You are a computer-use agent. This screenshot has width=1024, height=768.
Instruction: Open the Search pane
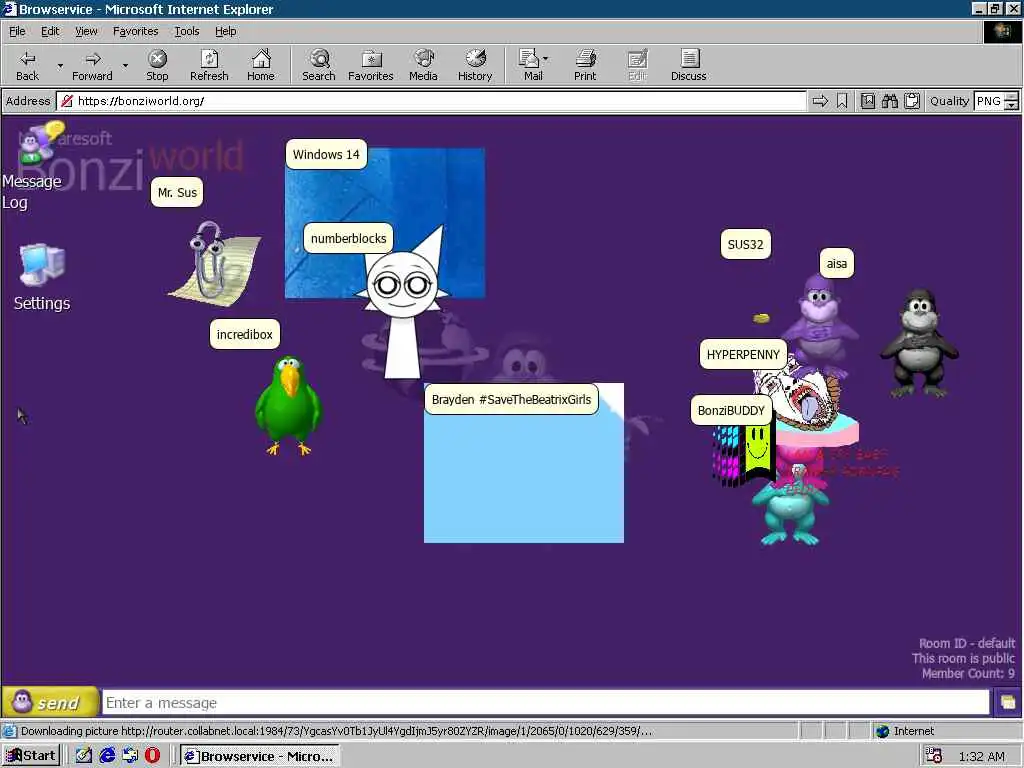click(319, 65)
